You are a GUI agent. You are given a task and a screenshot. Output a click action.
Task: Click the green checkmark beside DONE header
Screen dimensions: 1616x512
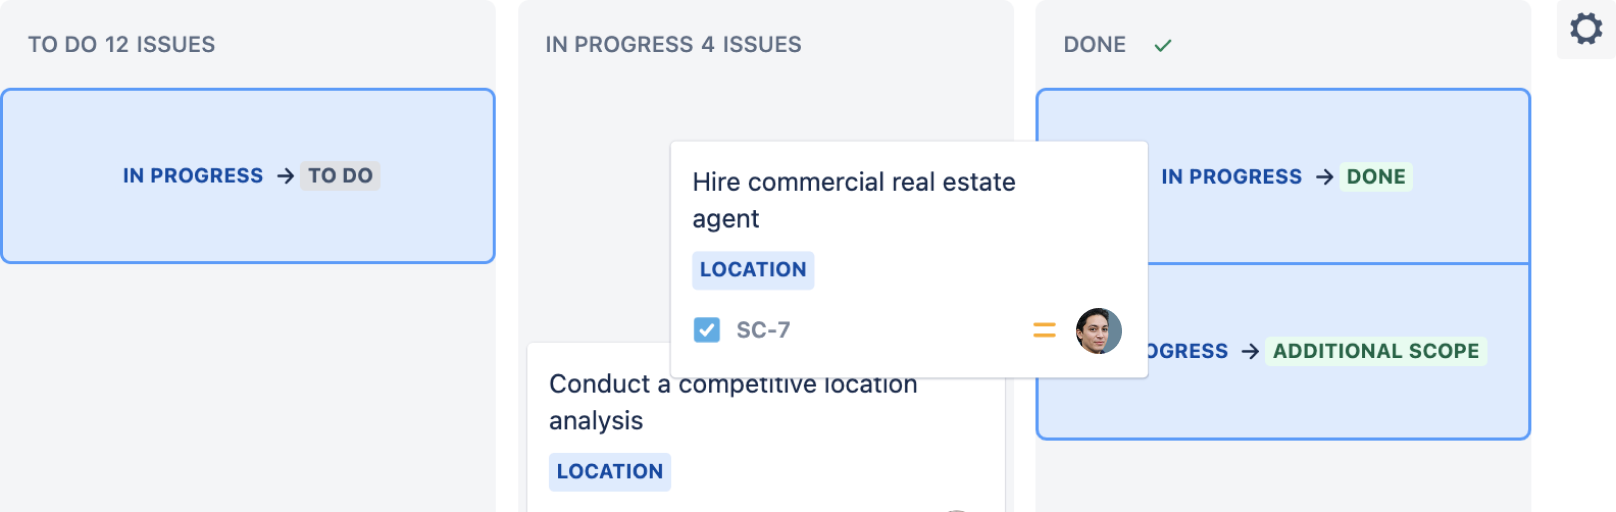click(x=1163, y=45)
